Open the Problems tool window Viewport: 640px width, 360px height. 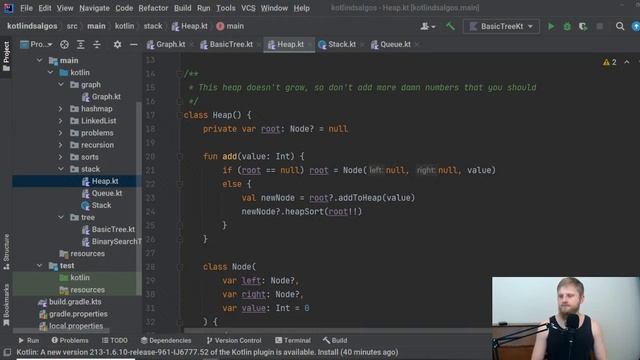[x=70, y=340]
